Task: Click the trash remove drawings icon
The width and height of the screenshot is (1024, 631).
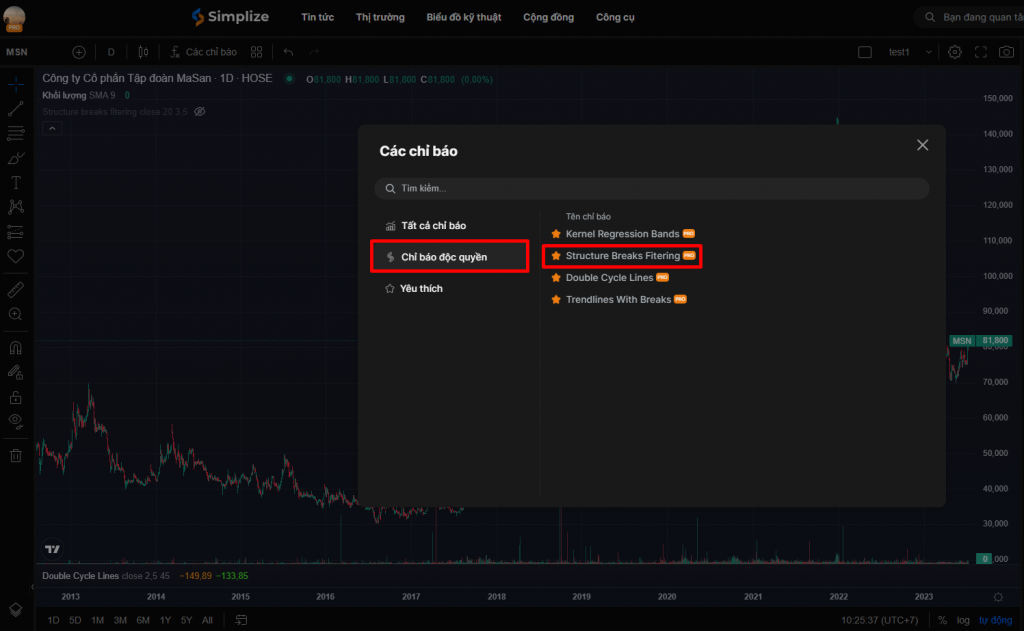Action: pyautogui.click(x=16, y=456)
